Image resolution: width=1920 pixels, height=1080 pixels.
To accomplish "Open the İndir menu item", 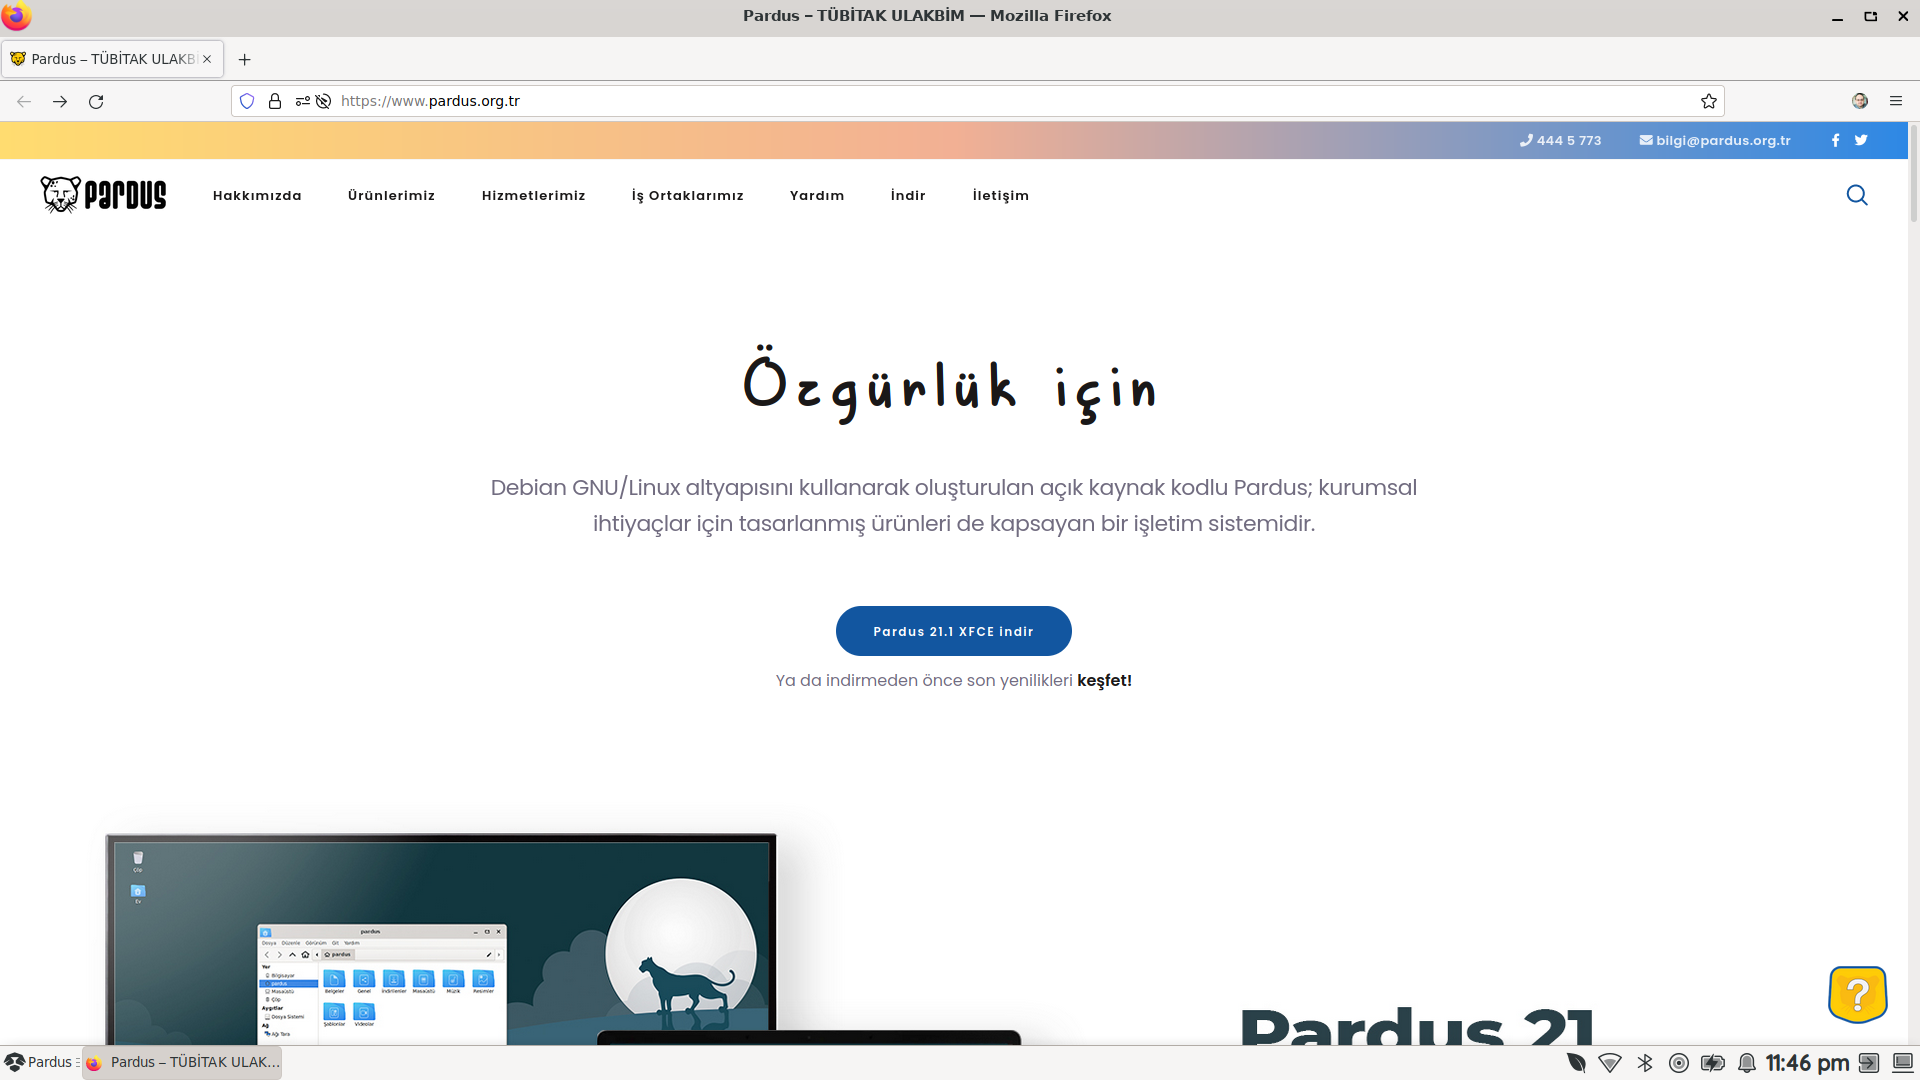I will pyautogui.click(x=908, y=195).
